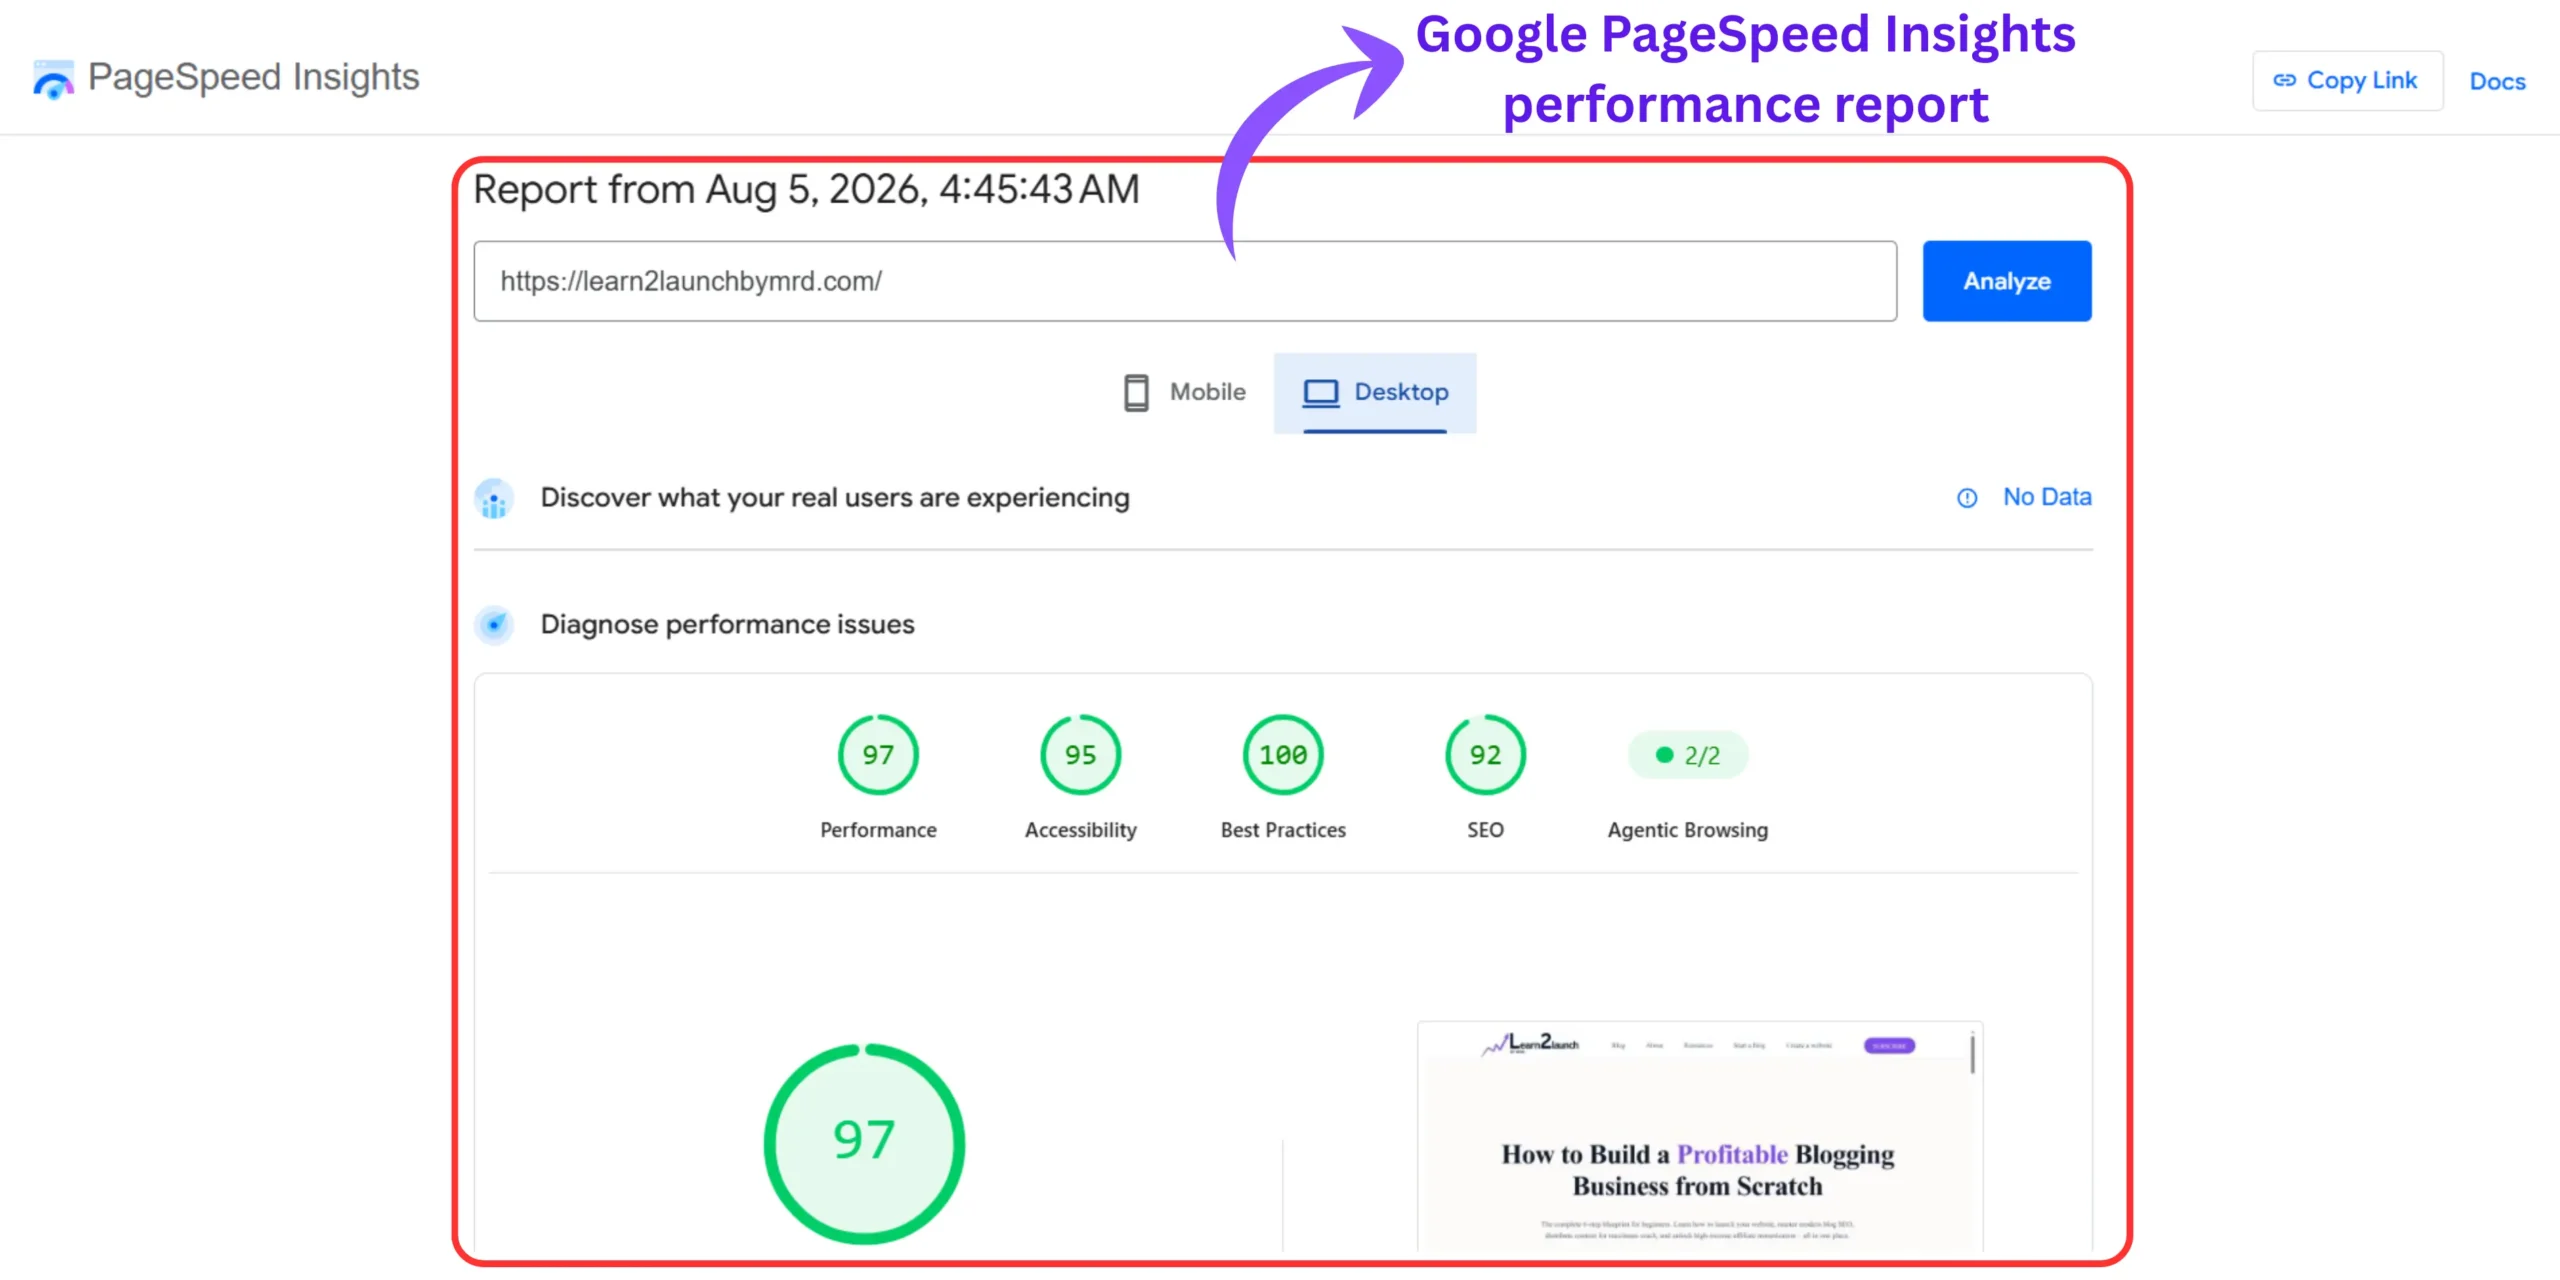Click the report date heading text
The height and width of the screenshot is (1280, 2560).
[806, 189]
